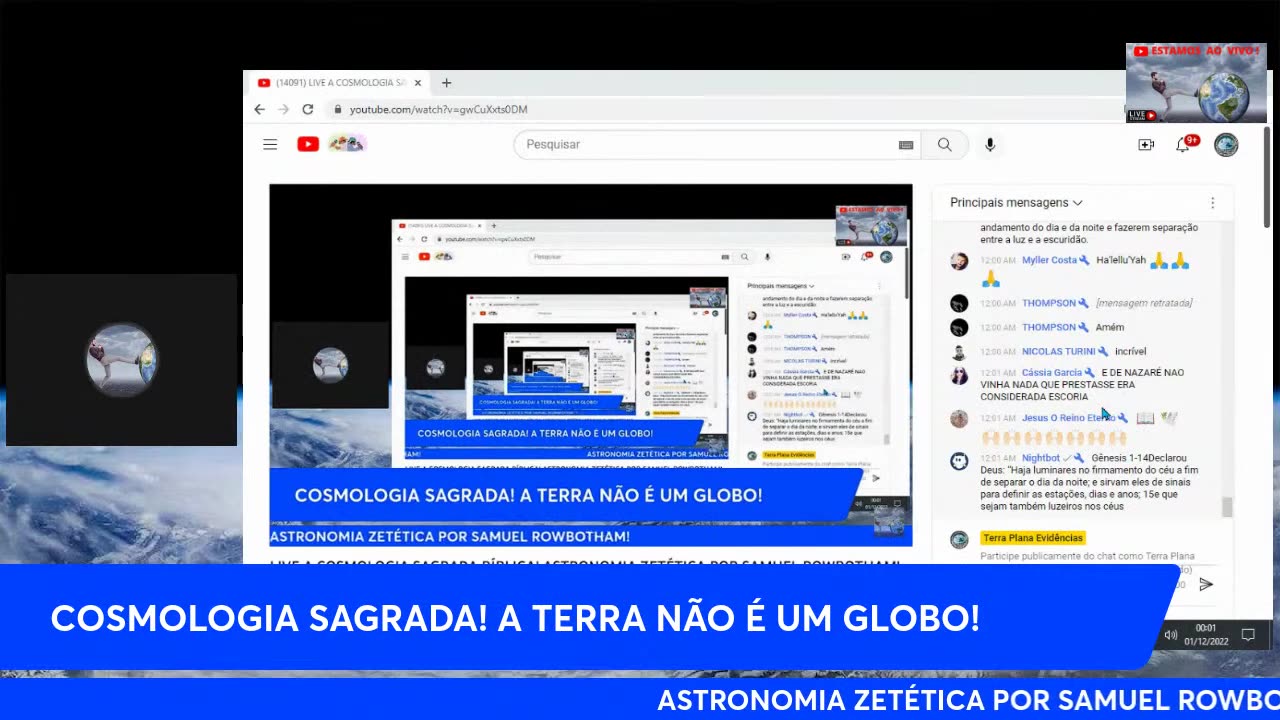
Task: Open the Create video icon
Action: (1146, 145)
